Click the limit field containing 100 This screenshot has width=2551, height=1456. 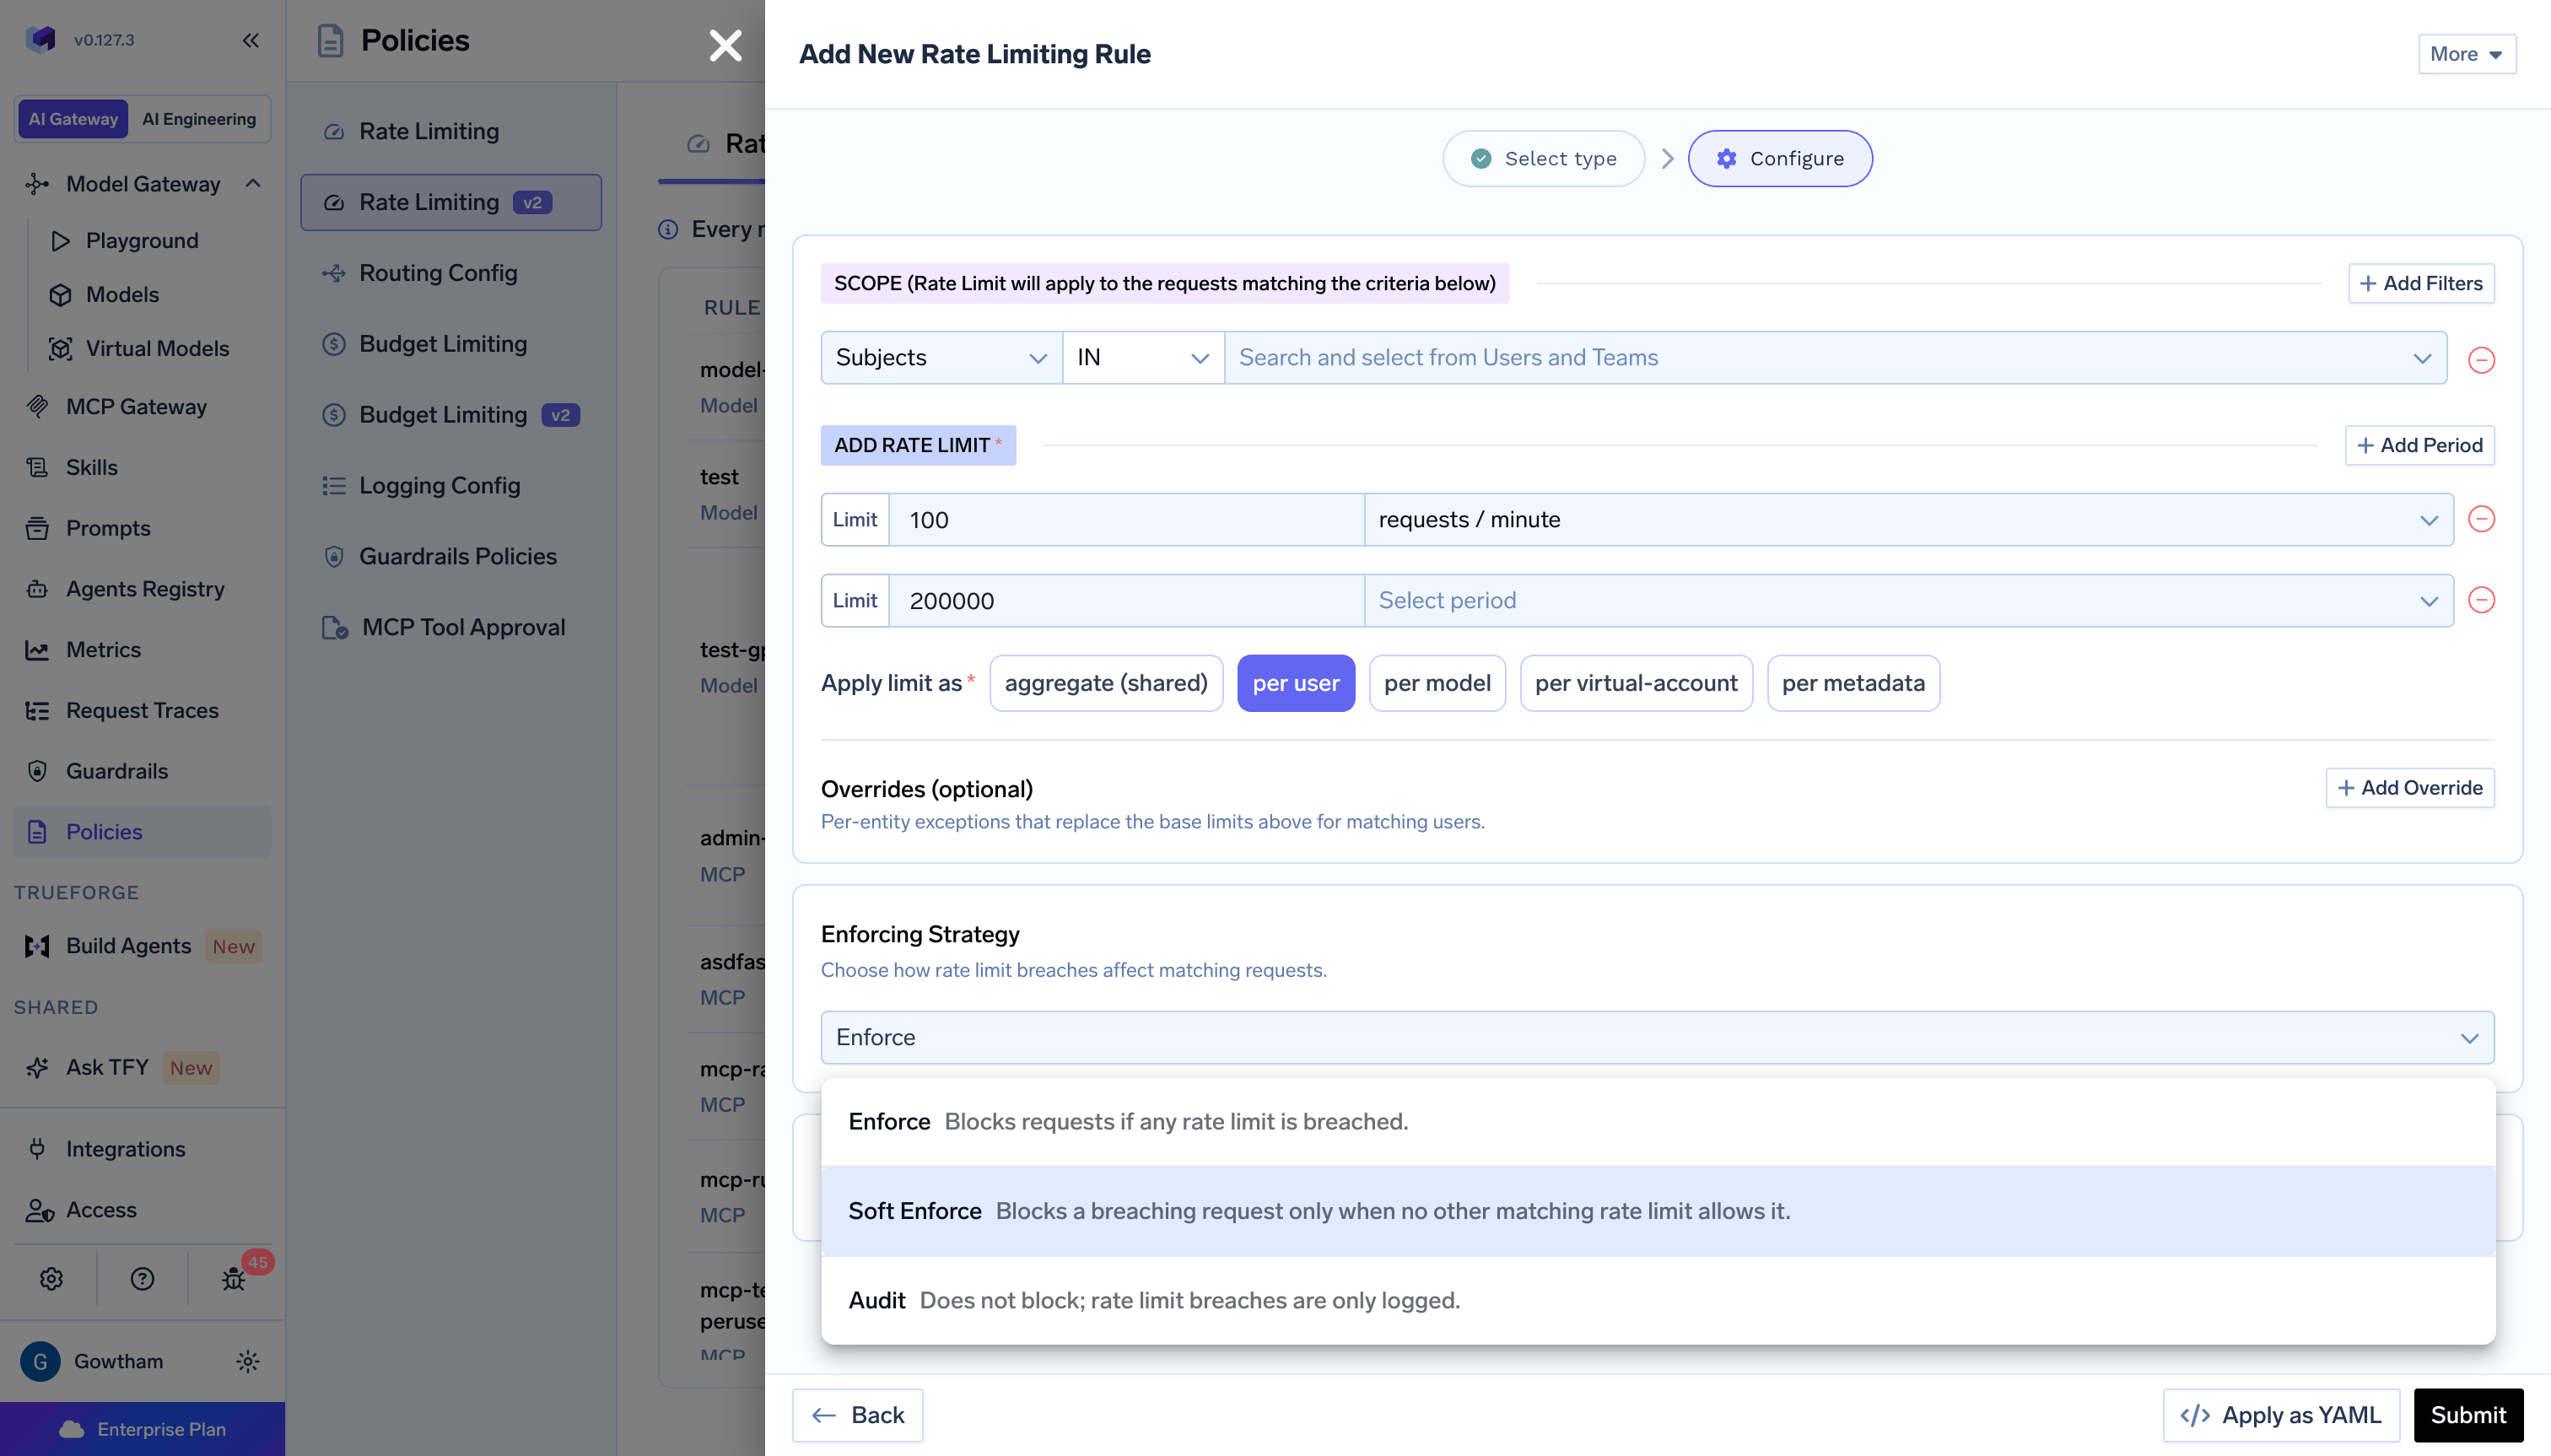[1126, 519]
